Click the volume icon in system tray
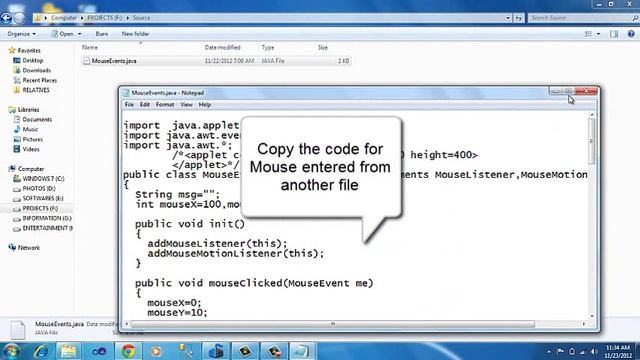This screenshot has width=640, height=360. [594, 351]
